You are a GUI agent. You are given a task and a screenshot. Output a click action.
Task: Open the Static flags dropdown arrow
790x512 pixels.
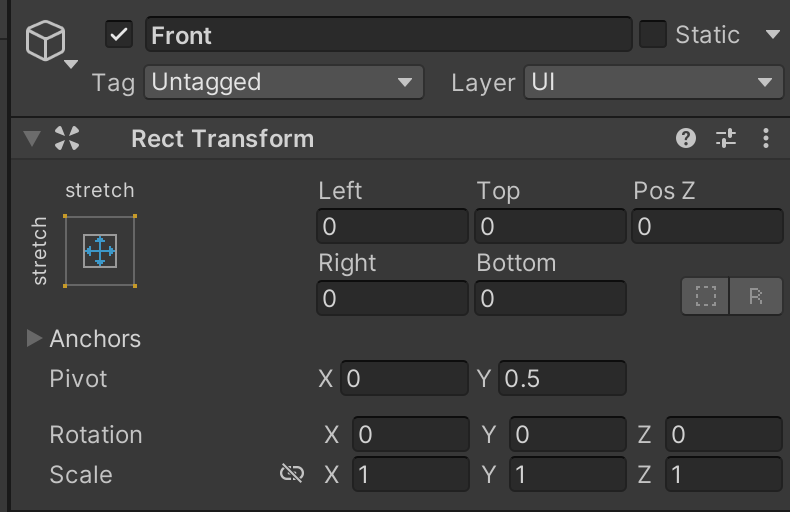pyautogui.click(x=772, y=34)
